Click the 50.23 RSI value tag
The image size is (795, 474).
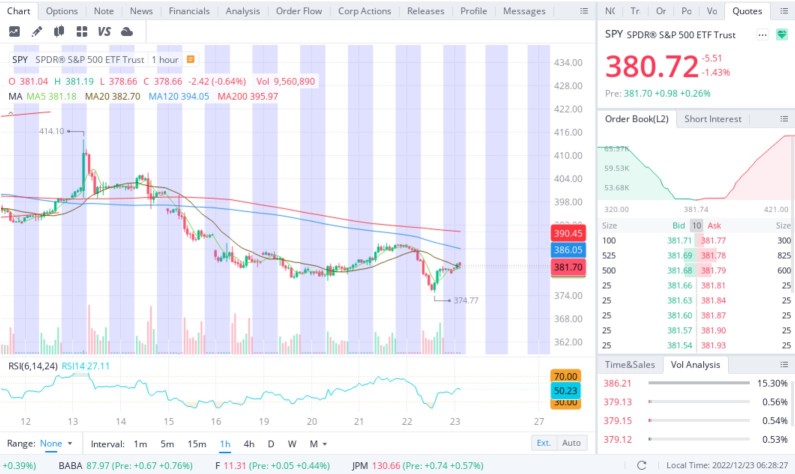pos(565,391)
